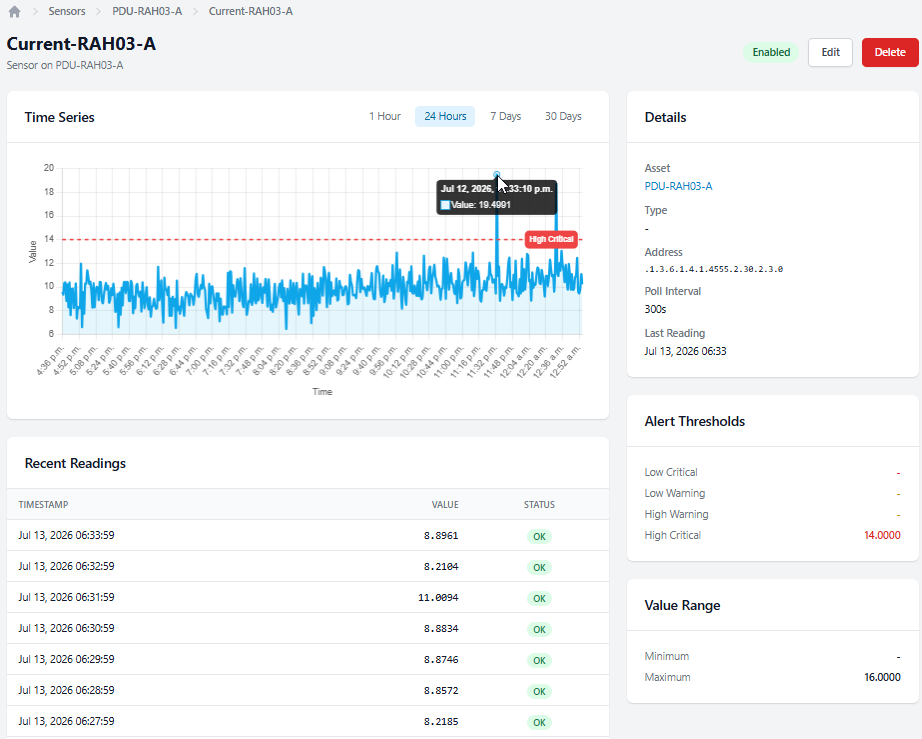The width and height of the screenshot is (922, 739).
Task: Click the red Delete button
Action: (890, 52)
